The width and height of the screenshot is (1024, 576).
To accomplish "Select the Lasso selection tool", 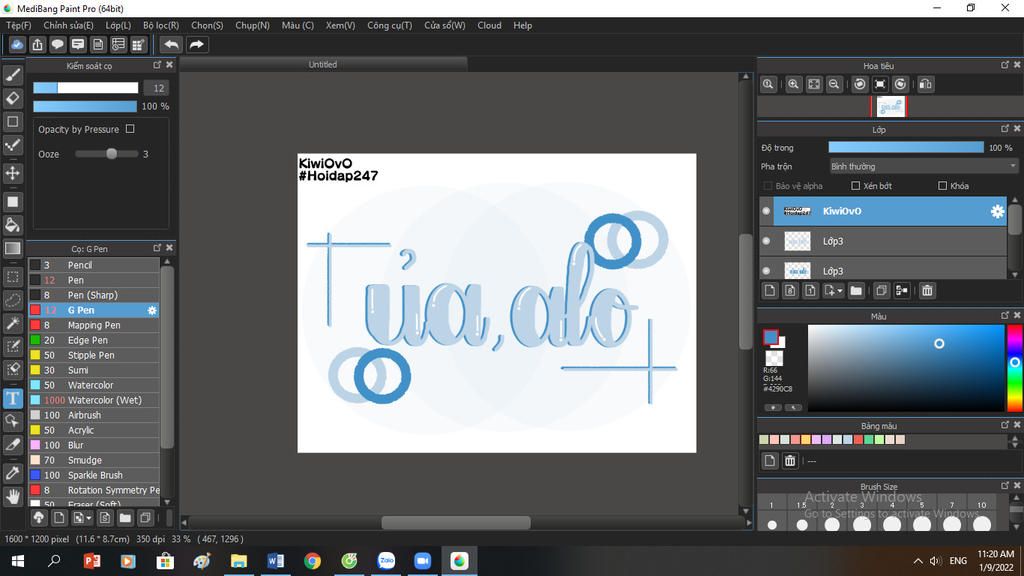I will coord(12,300).
